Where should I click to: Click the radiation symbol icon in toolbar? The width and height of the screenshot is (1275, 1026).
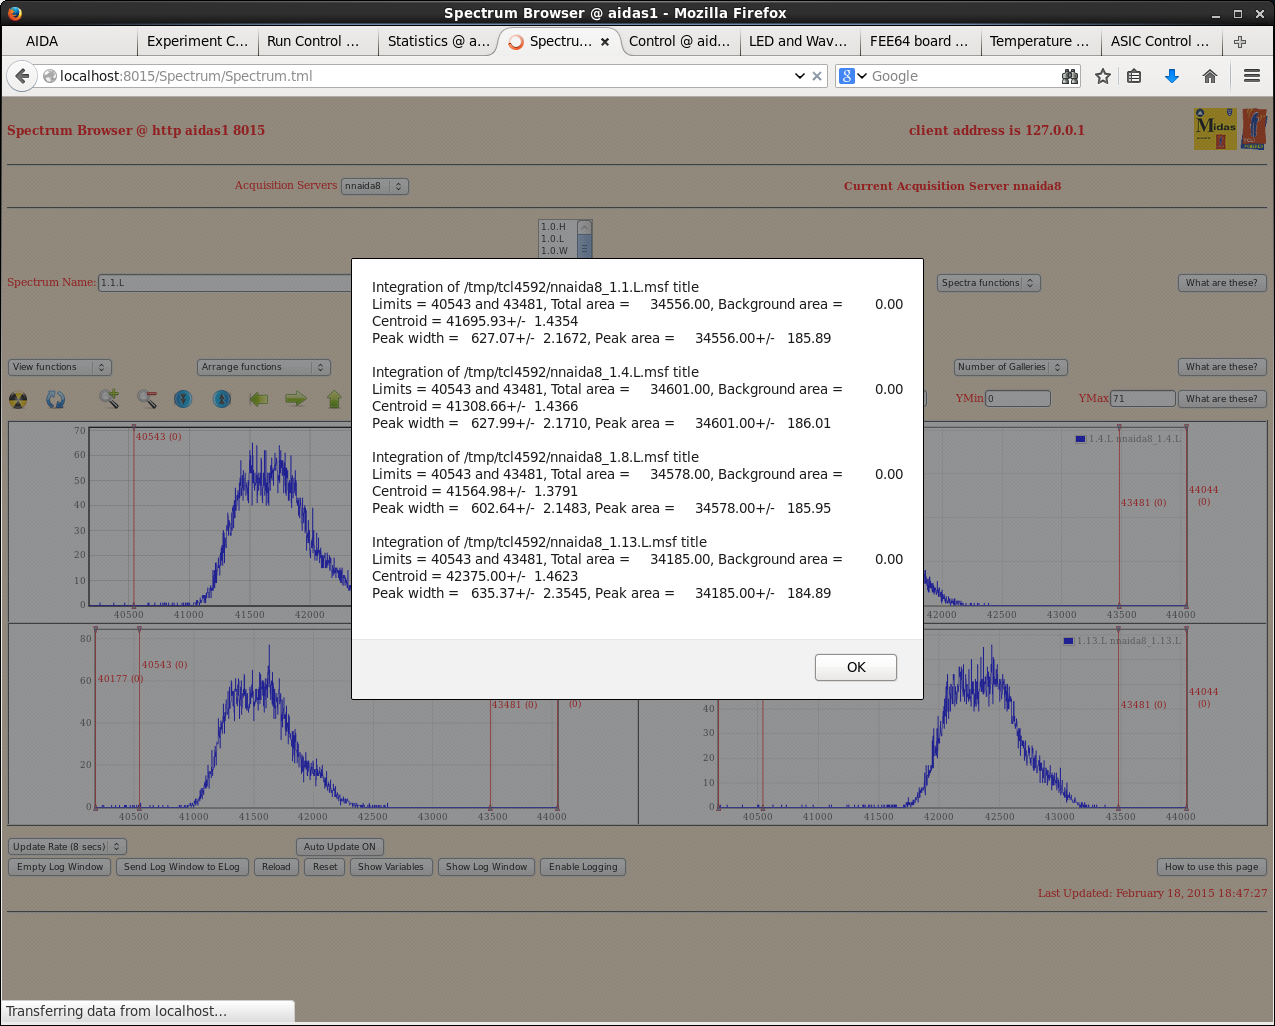click(18, 400)
